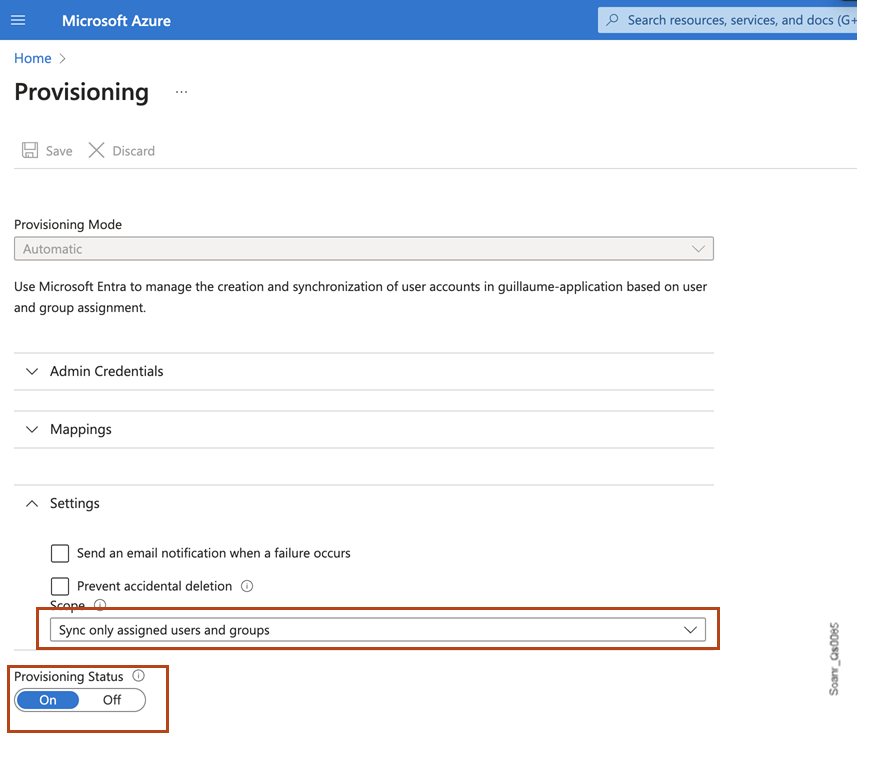Click the Discard X icon

pyautogui.click(x=96, y=150)
